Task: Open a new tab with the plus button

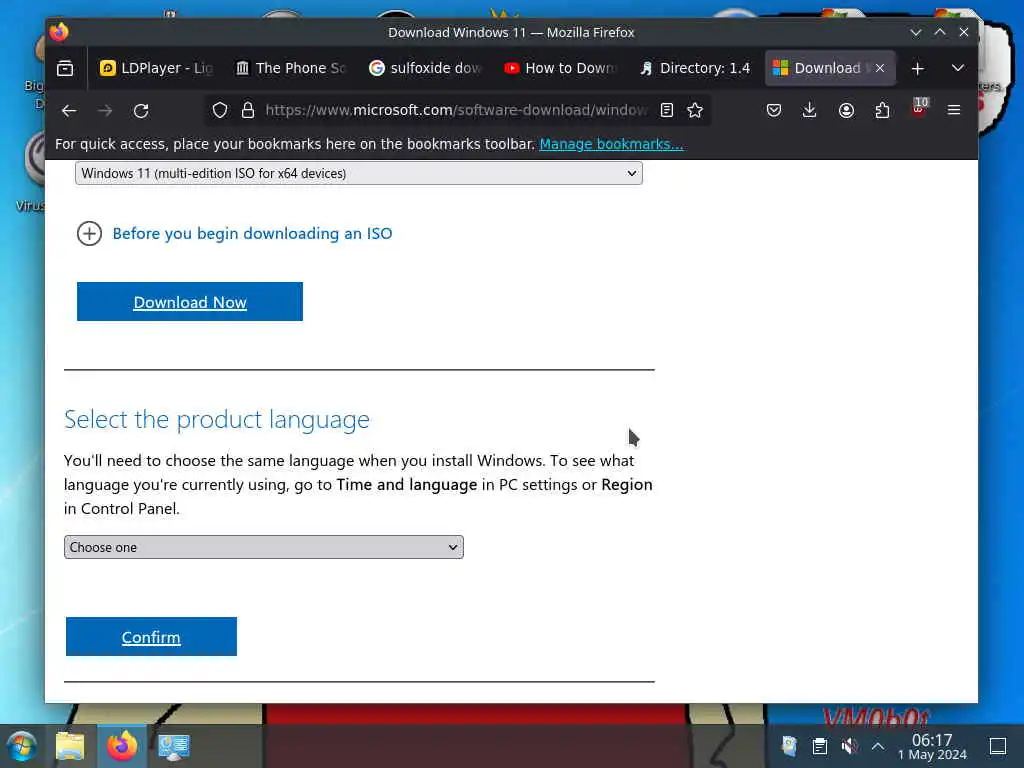Action: pos(918,69)
